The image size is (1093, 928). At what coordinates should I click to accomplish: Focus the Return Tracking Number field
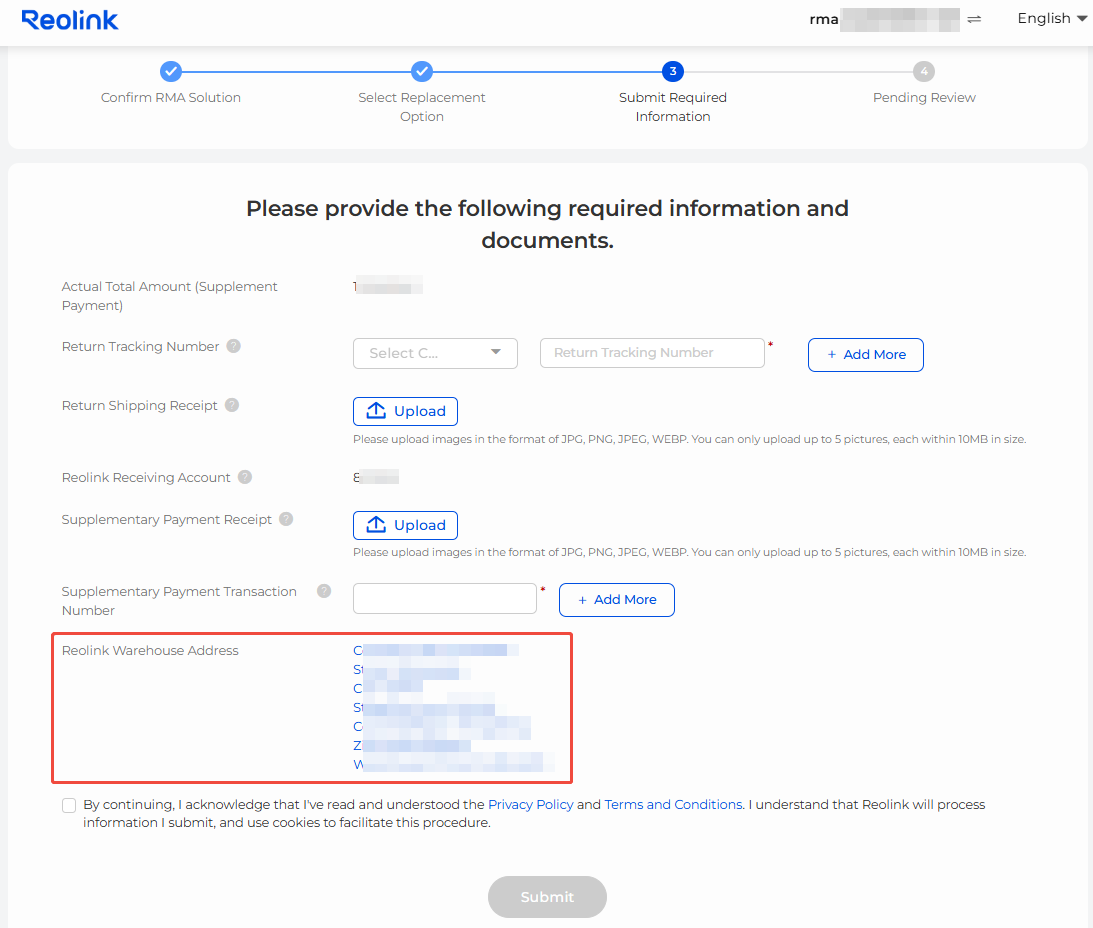[652, 353]
